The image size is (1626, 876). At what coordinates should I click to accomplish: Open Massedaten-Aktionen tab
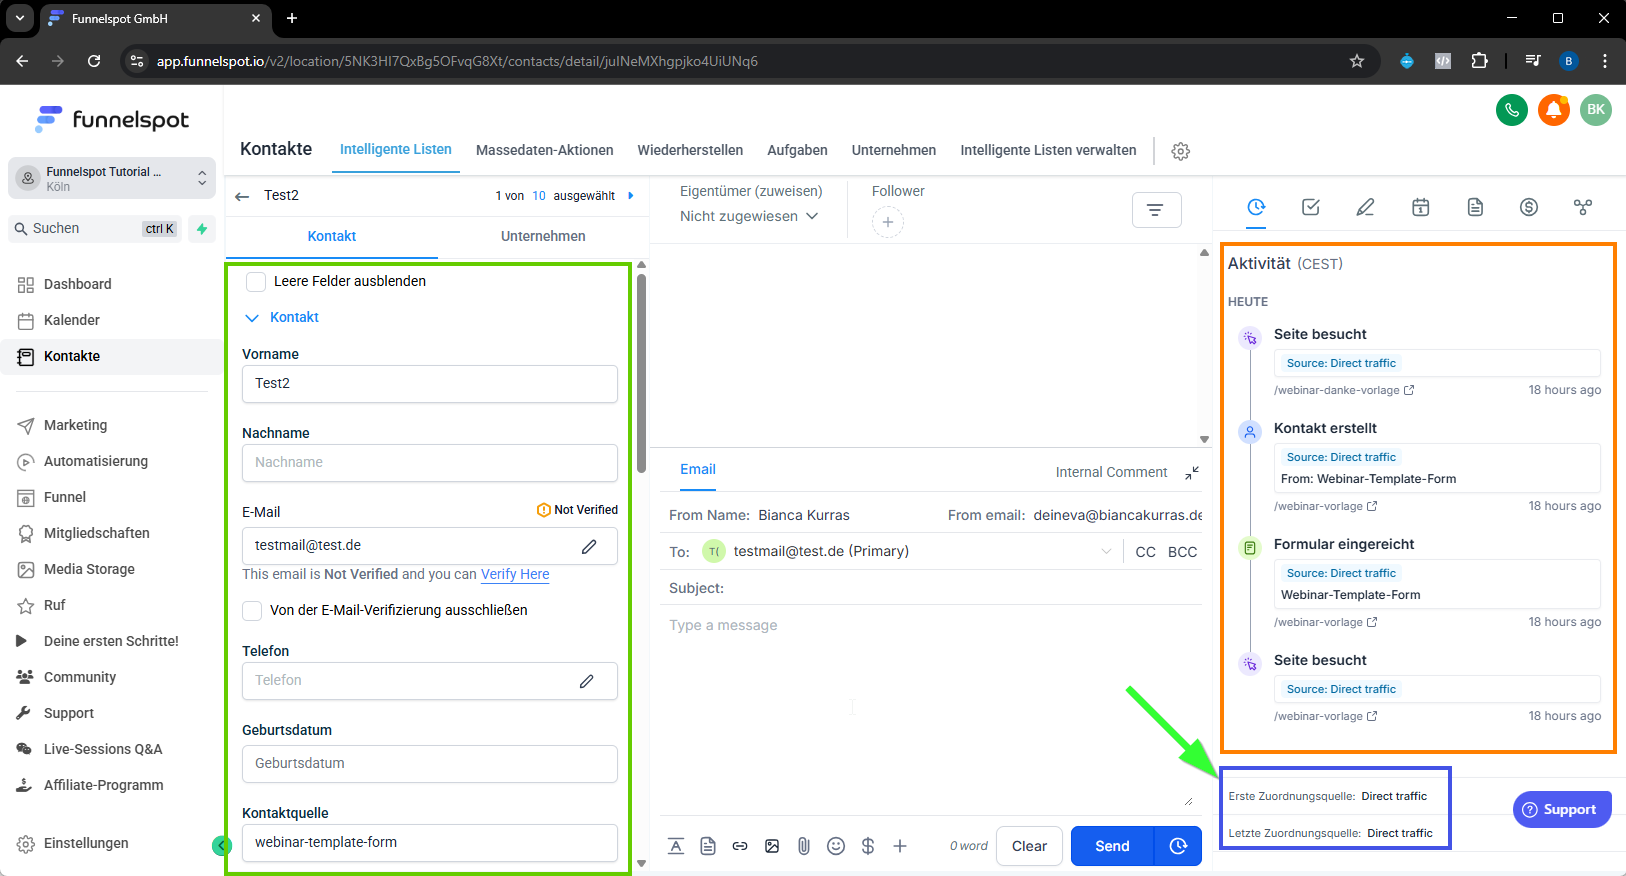pos(545,150)
